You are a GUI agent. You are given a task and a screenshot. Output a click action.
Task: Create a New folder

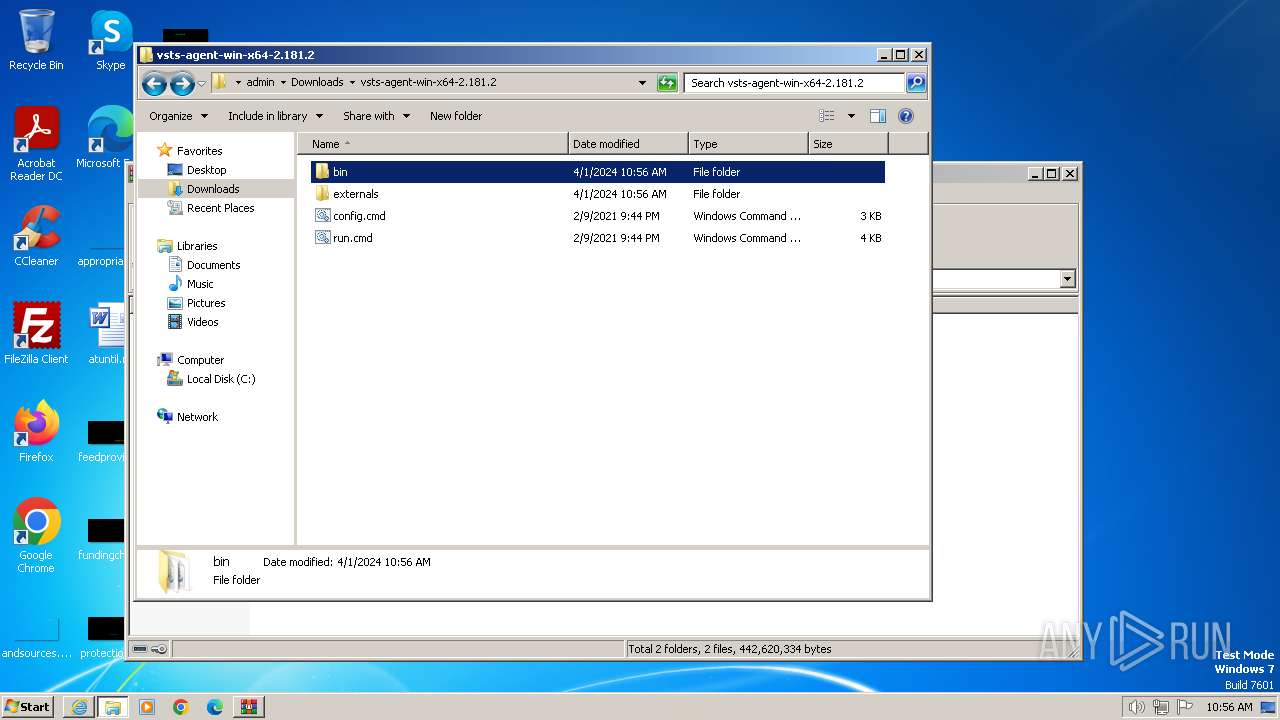[456, 116]
